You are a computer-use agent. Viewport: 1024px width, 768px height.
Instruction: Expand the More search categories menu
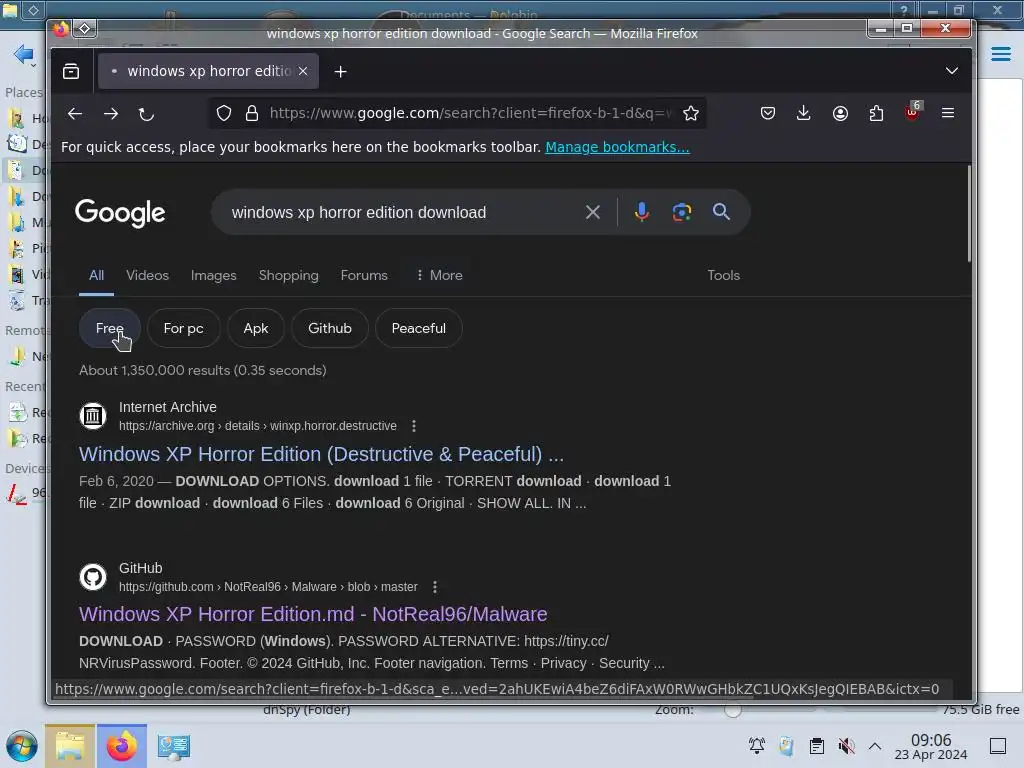(x=440, y=276)
